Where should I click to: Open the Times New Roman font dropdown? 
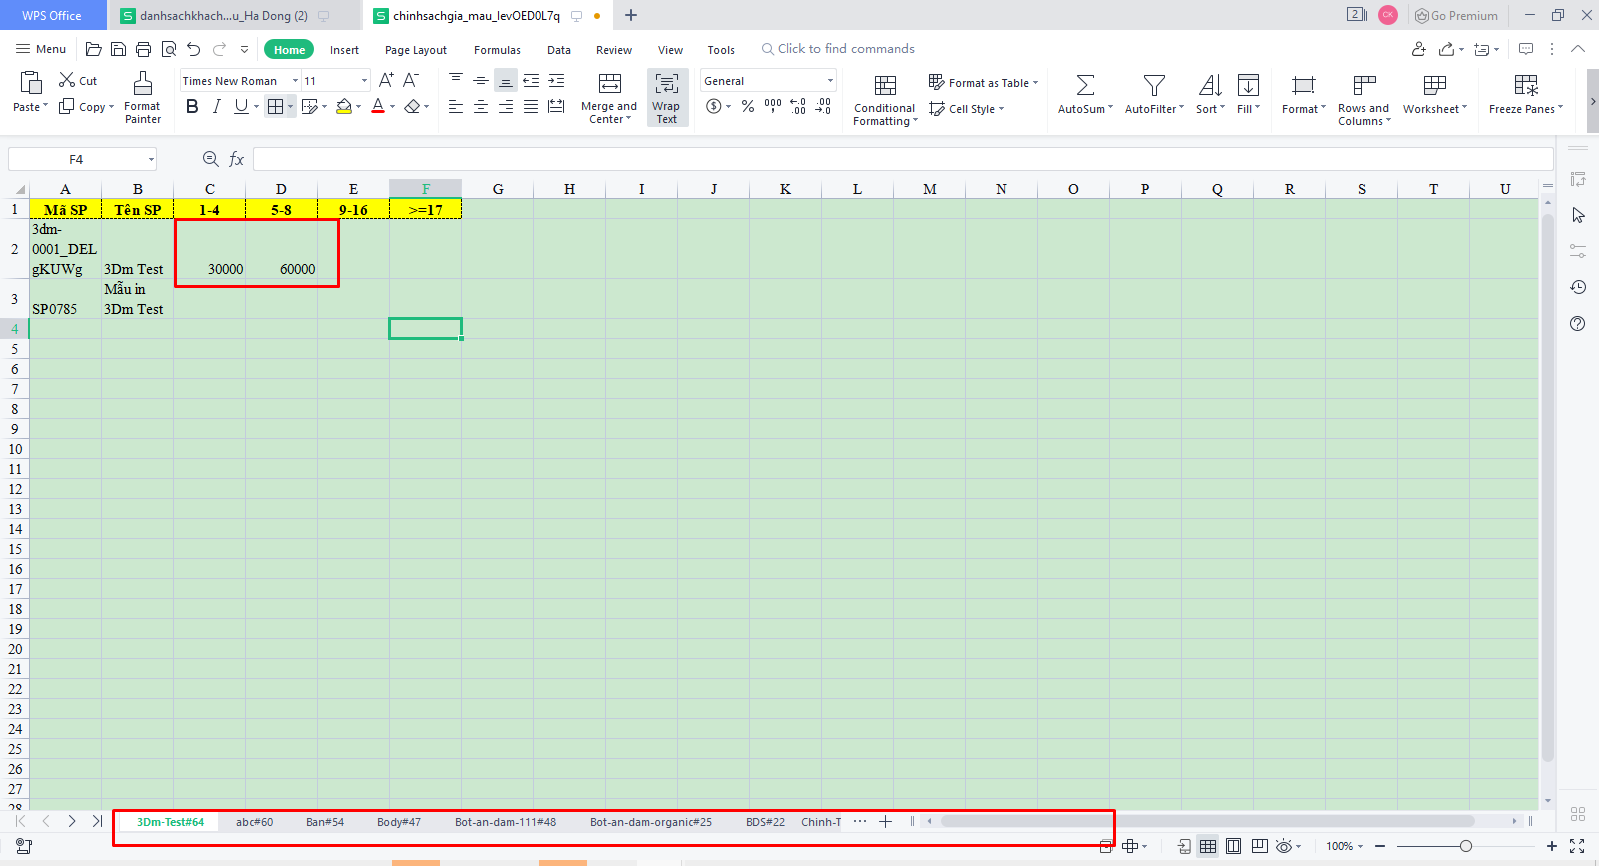[x=295, y=81]
